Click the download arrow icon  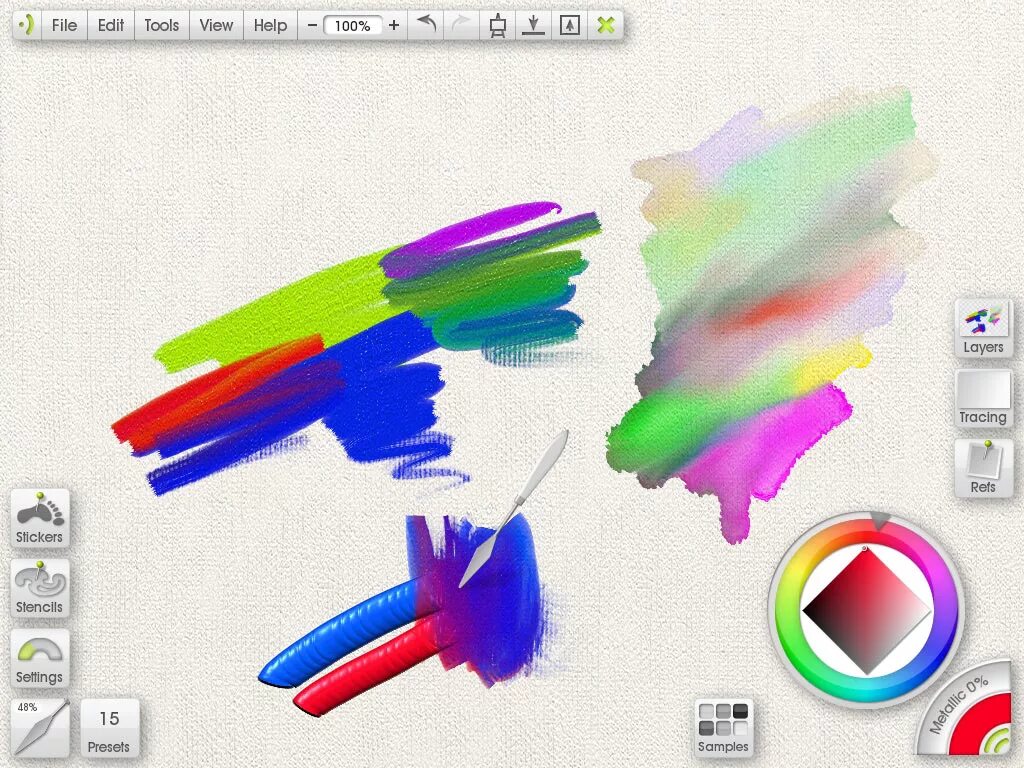pyautogui.click(x=534, y=25)
